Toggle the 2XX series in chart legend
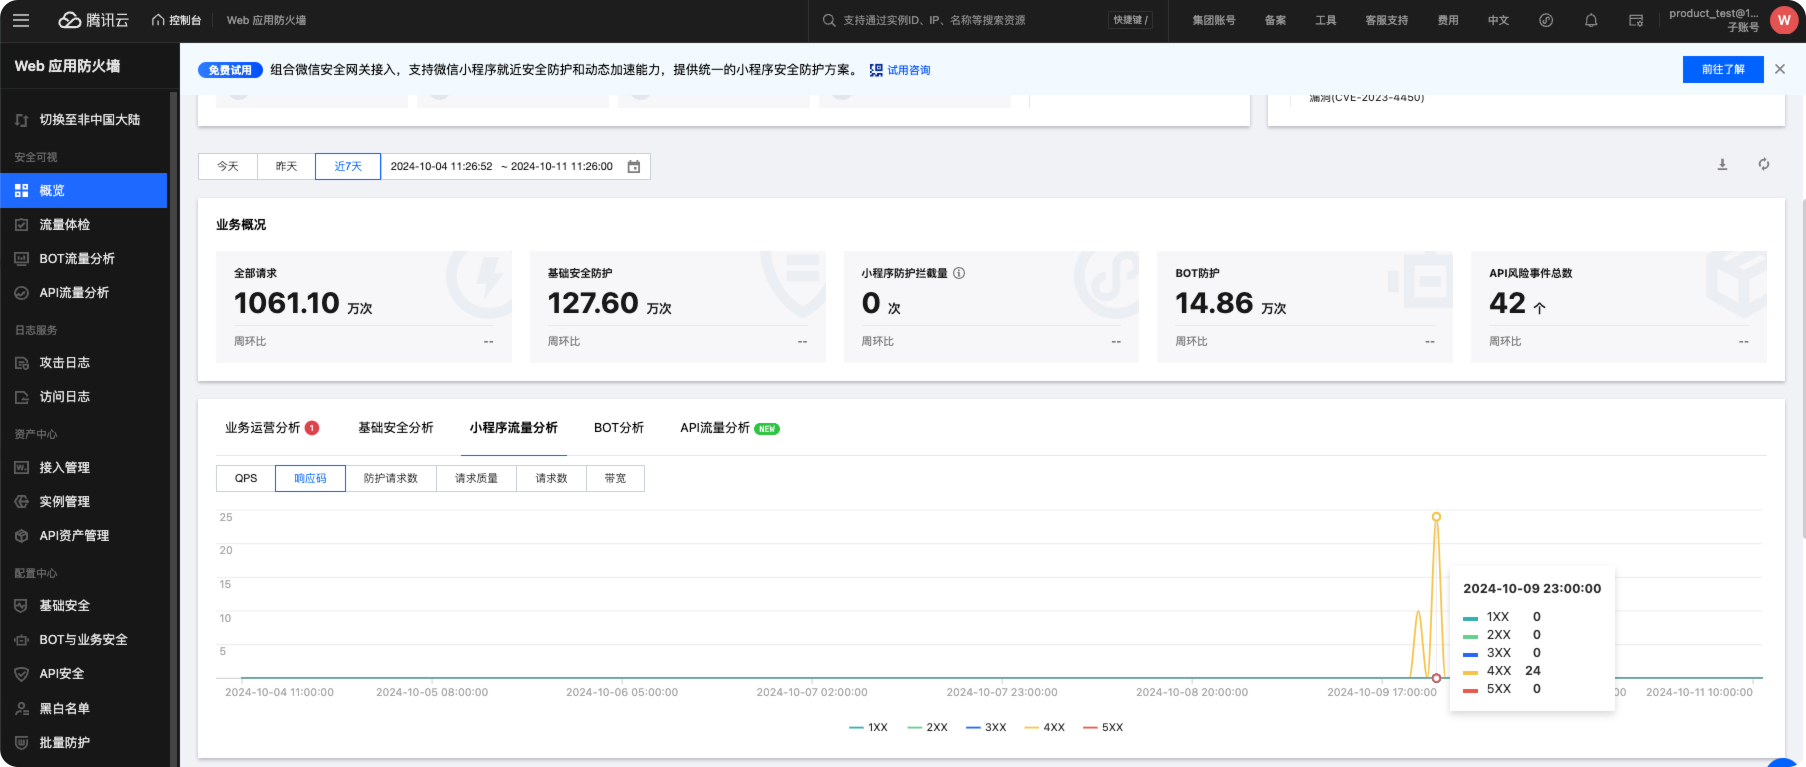Image resolution: width=1806 pixels, height=767 pixels. point(927,727)
